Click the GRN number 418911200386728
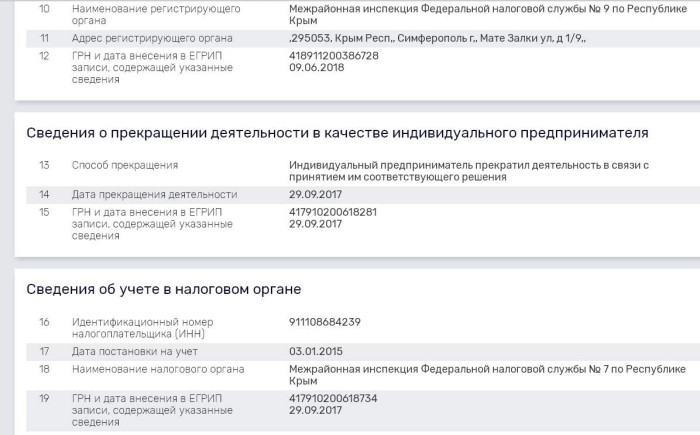The height and width of the screenshot is (435, 700). 334,55
